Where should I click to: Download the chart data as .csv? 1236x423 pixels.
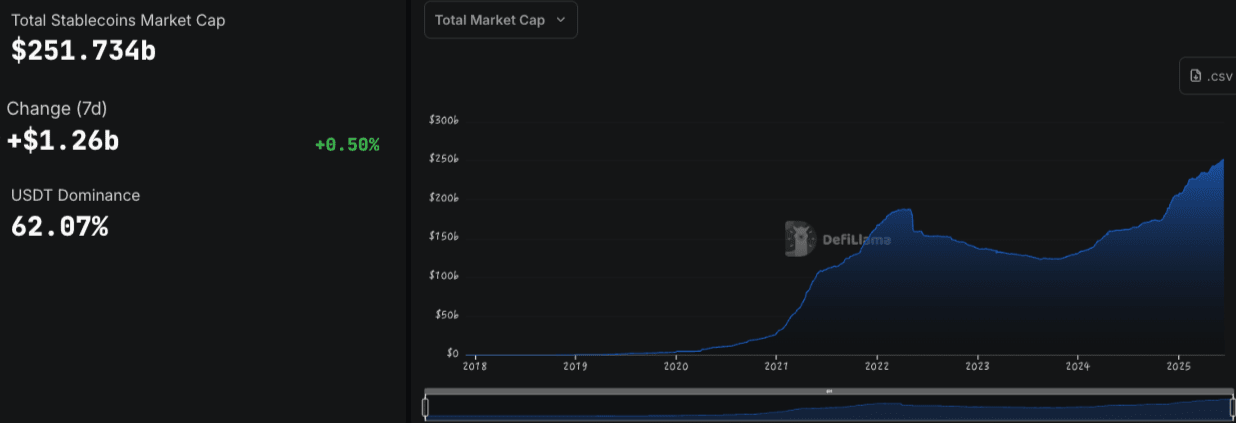pyautogui.click(x=1208, y=76)
